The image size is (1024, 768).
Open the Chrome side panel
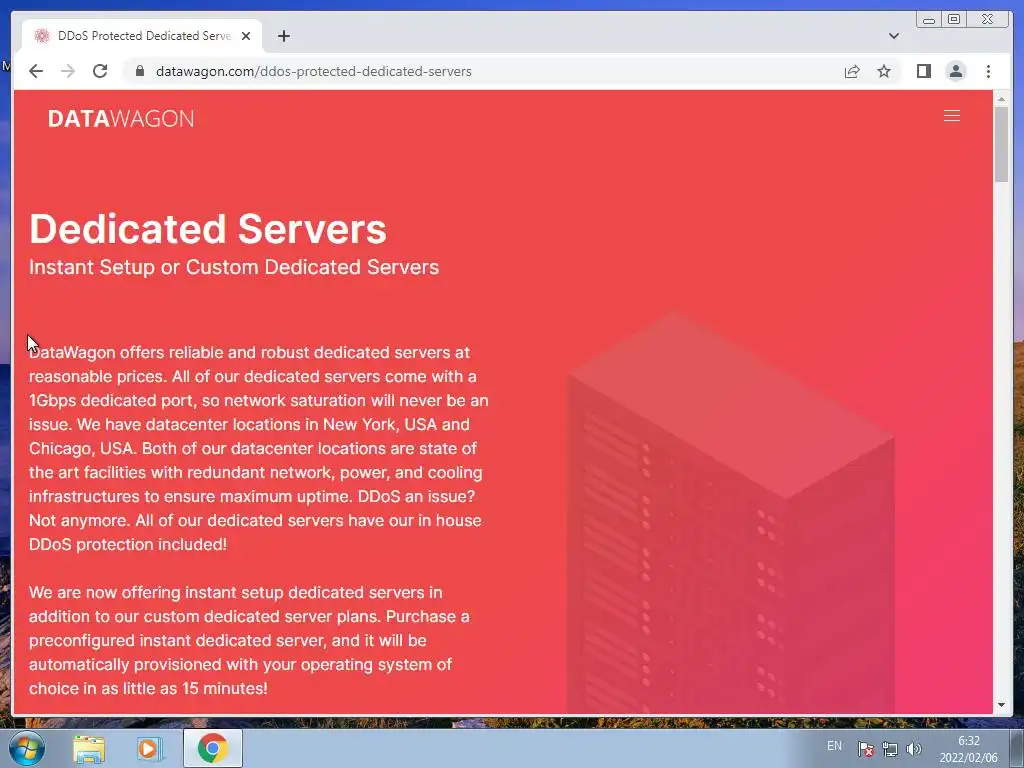923,71
